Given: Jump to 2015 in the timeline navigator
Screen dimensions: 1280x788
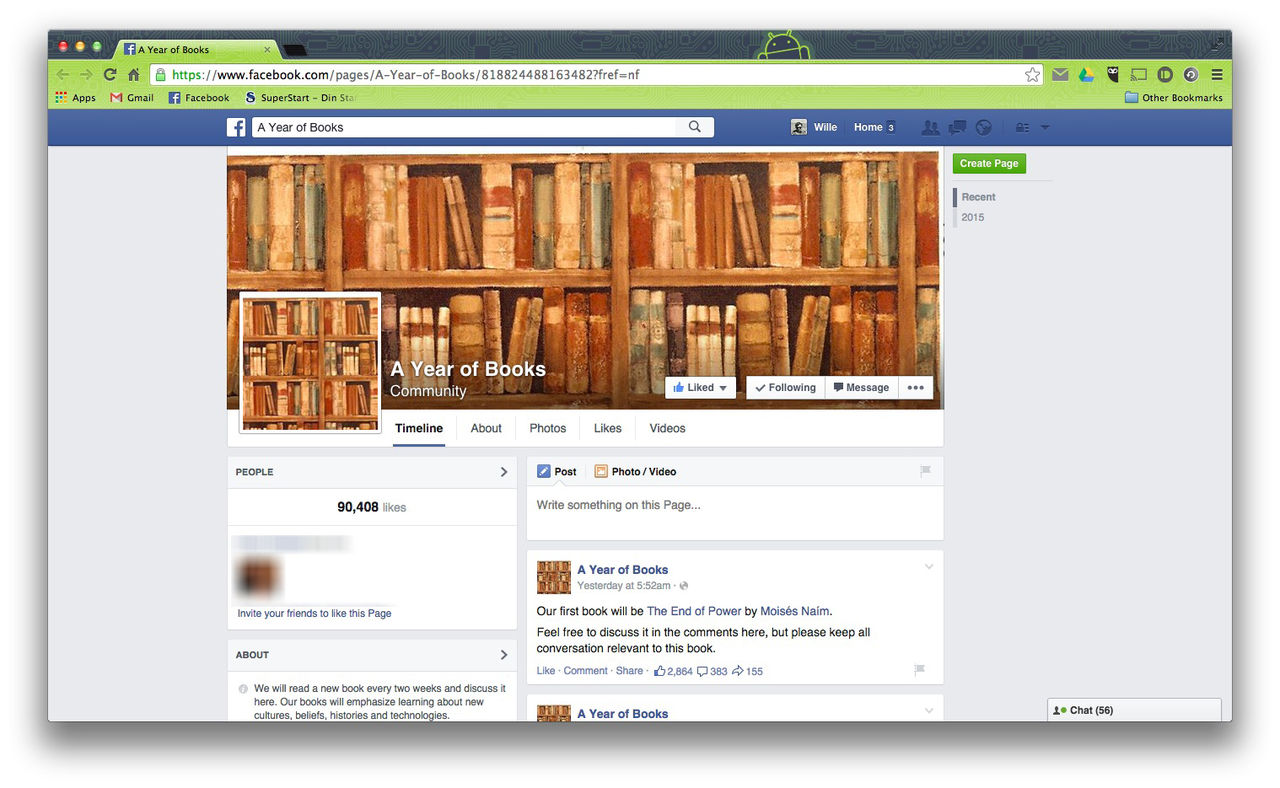Looking at the screenshot, I should click(x=973, y=217).
